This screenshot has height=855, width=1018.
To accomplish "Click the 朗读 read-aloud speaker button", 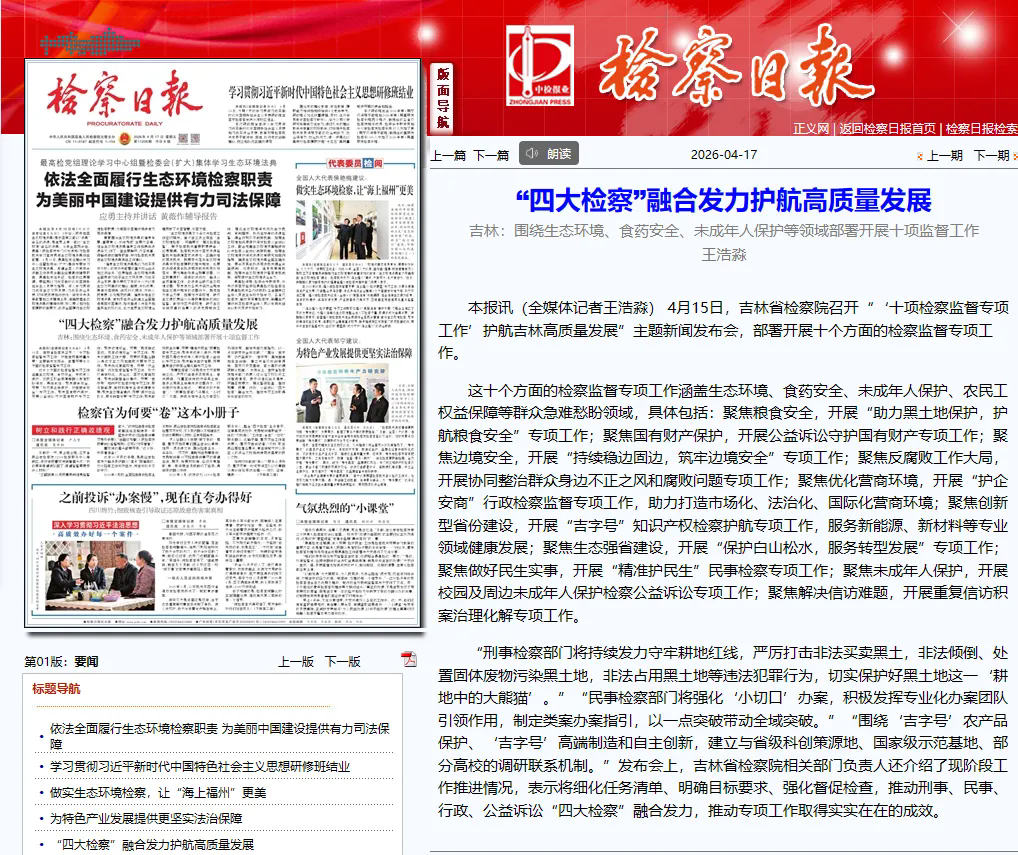I will point(548,153).
